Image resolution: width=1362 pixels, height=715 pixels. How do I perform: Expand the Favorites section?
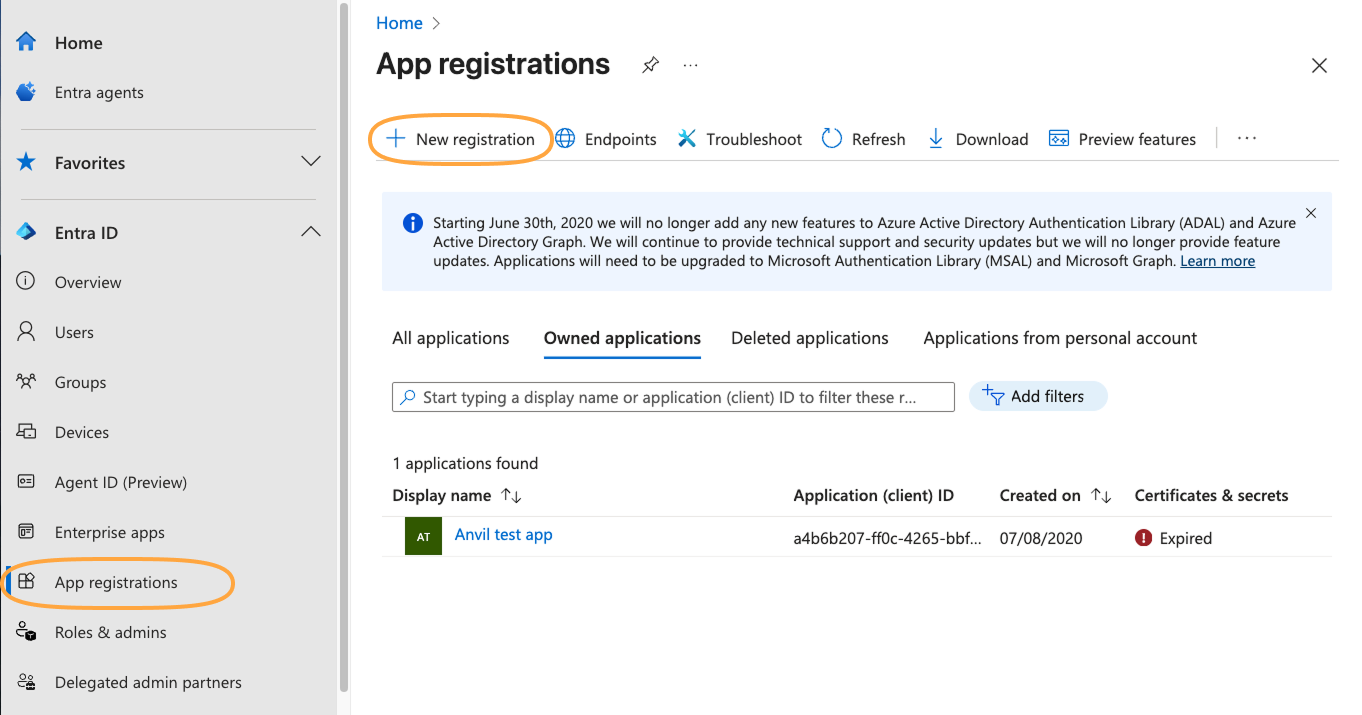tap(310, 160)
